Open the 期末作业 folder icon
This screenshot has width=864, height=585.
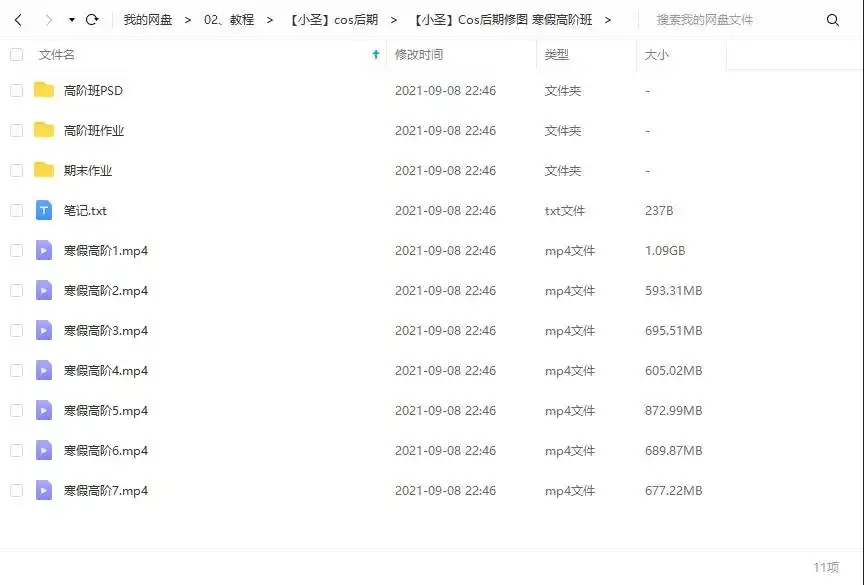42,170
